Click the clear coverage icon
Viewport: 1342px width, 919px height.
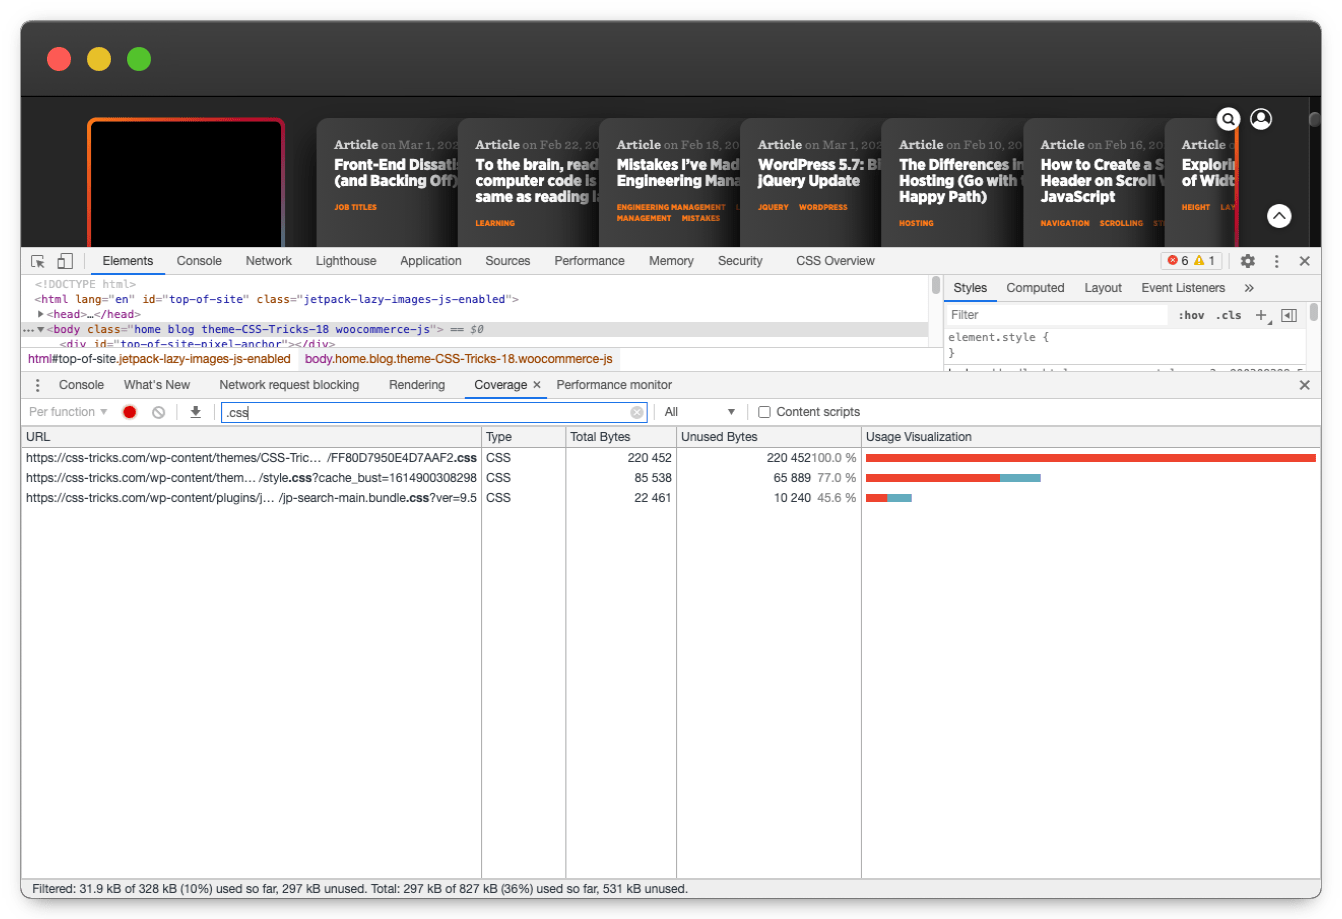click(x=158, y=412)
